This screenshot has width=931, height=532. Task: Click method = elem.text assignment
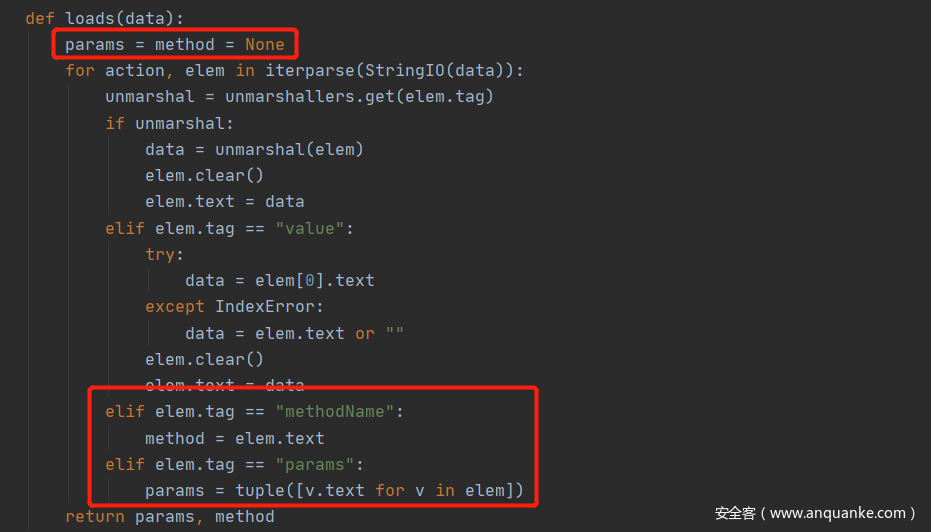pos(235,439)
